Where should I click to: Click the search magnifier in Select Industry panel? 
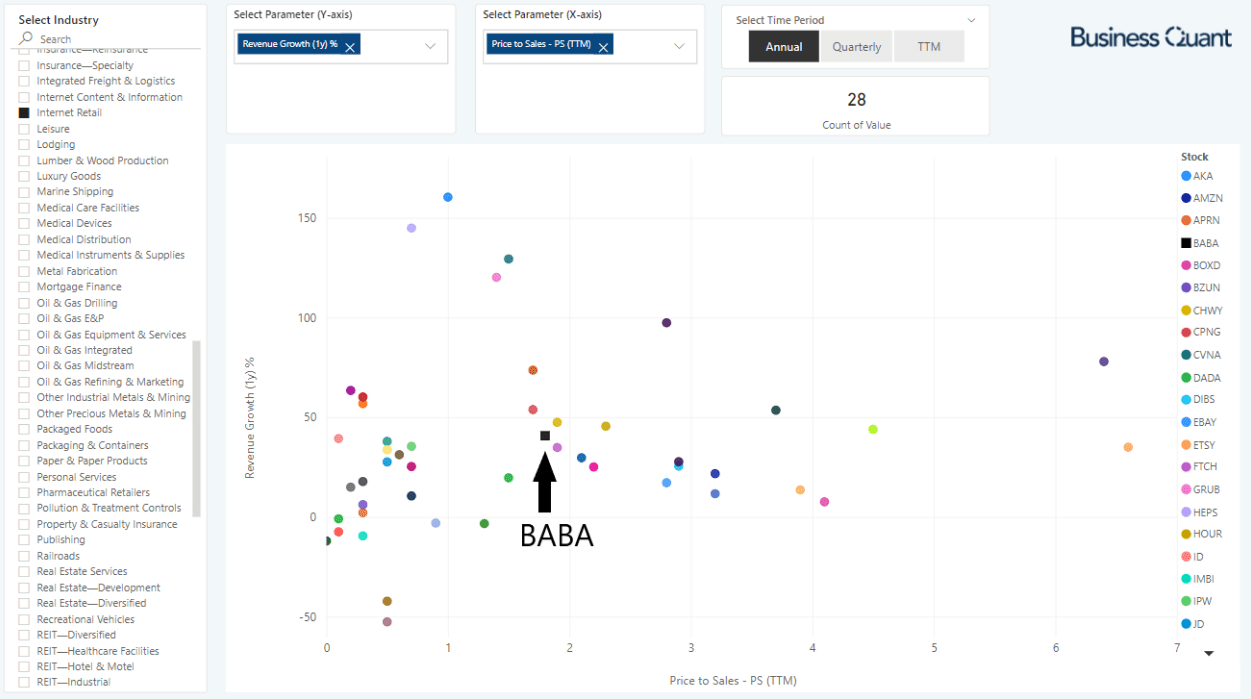click(24, 38)
